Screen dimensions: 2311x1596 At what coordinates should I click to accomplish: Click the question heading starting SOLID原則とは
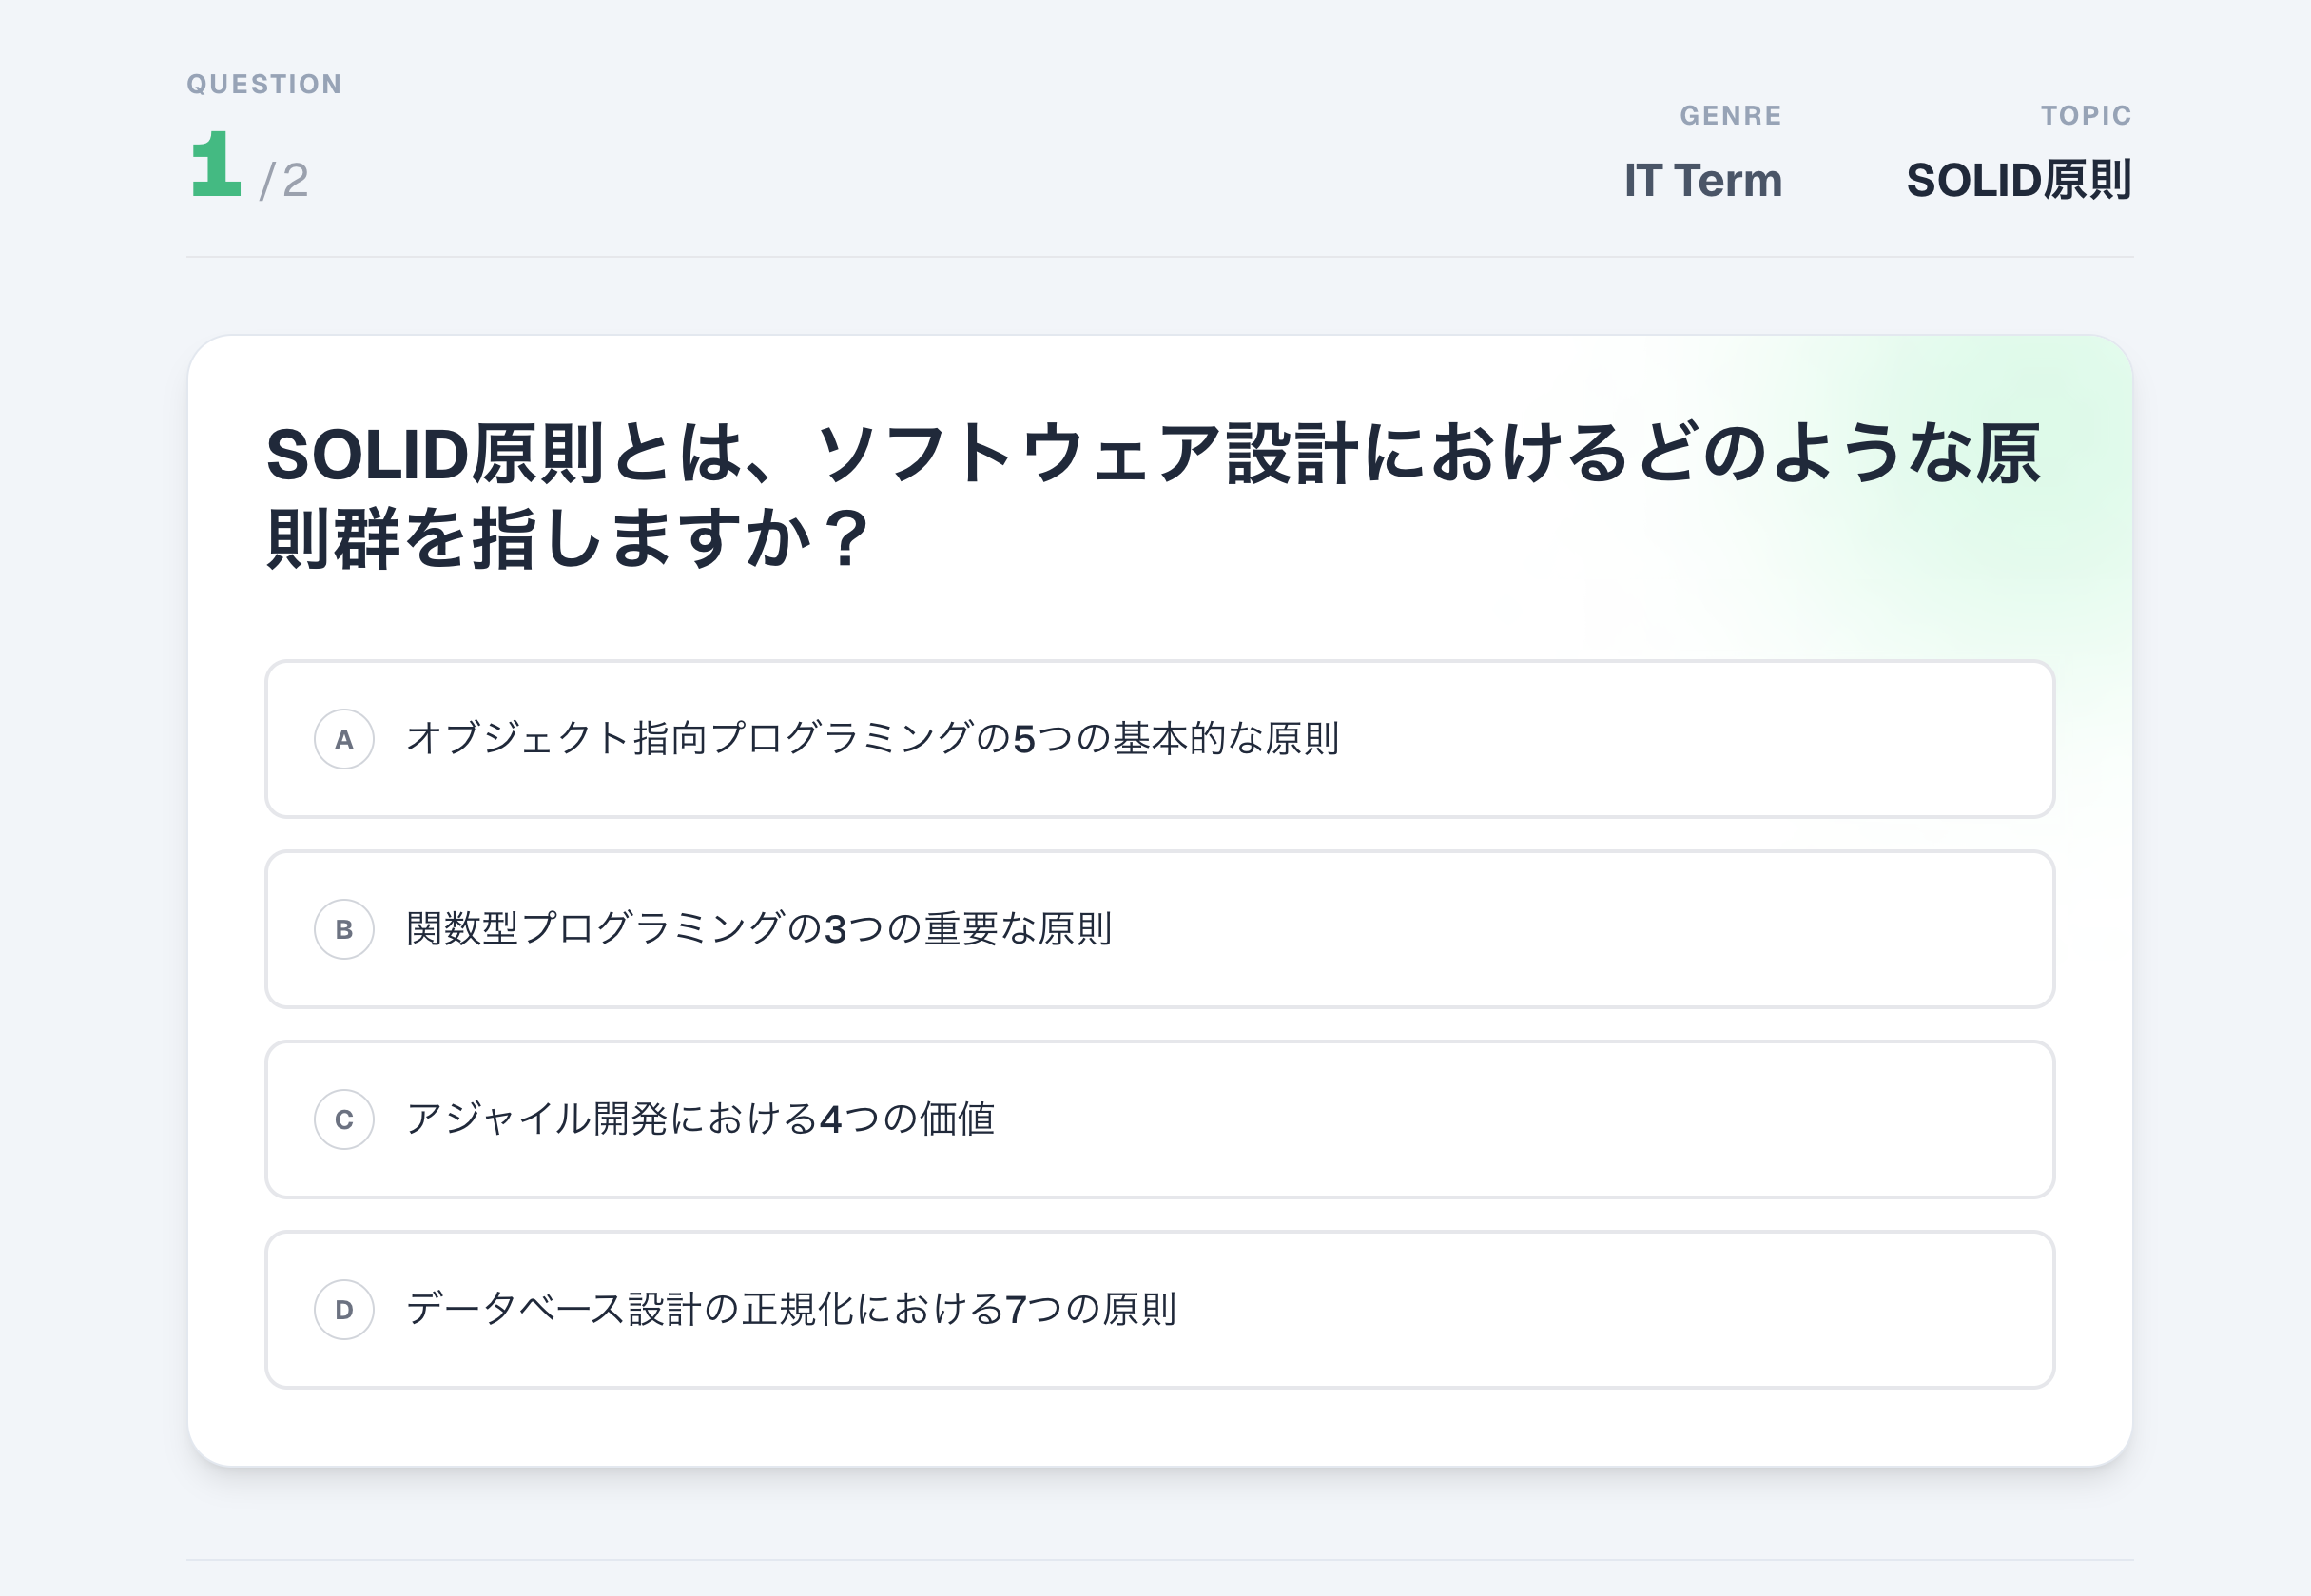tap(1150, 455)
